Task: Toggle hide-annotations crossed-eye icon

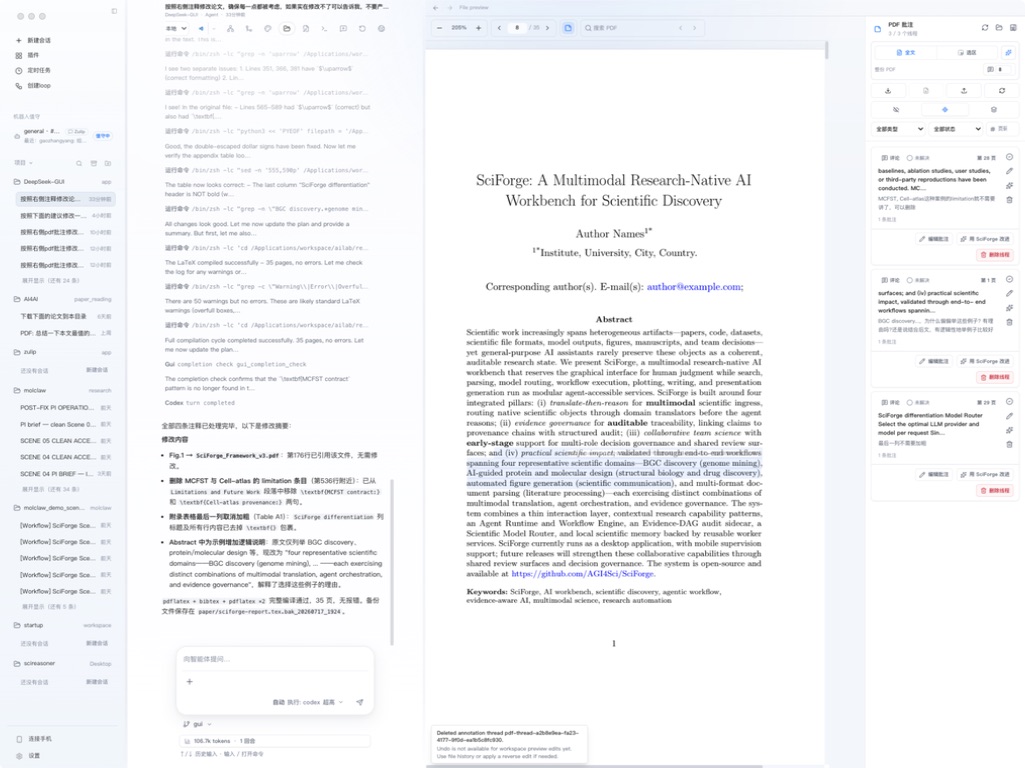Action: [896, 110]
